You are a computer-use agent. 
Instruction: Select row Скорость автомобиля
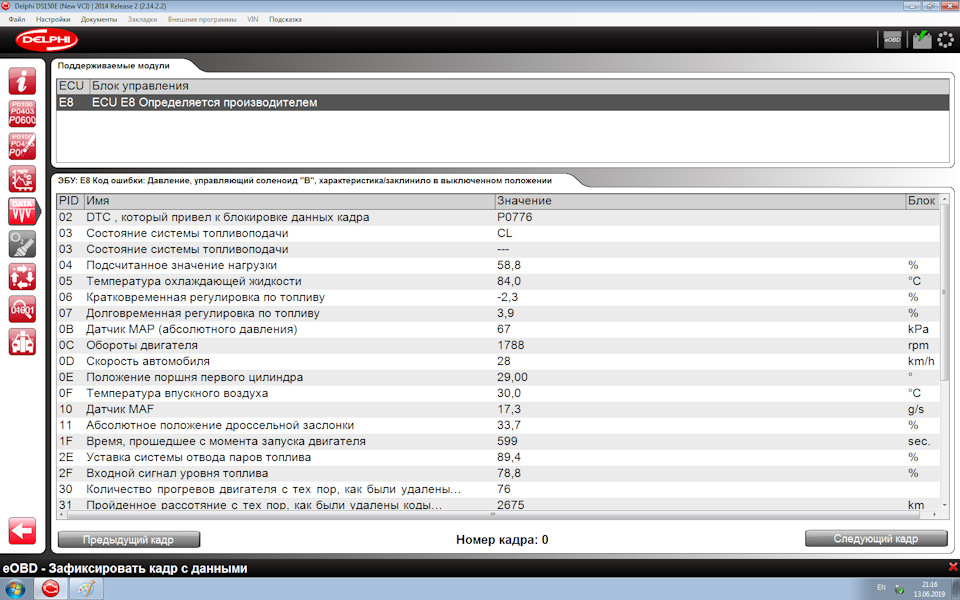[498, 361]
